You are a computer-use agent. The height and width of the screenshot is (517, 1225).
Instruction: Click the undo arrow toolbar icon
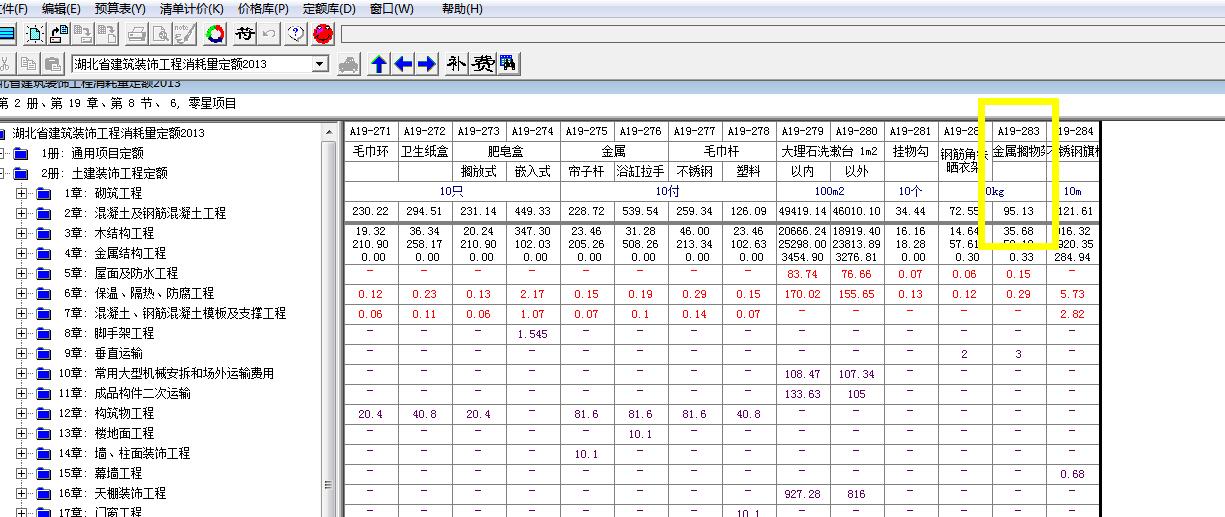coord(269,33)
